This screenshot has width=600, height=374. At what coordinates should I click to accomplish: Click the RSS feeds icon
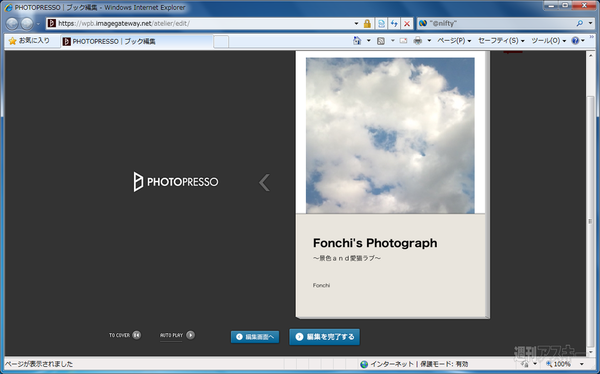click(381, 41)
